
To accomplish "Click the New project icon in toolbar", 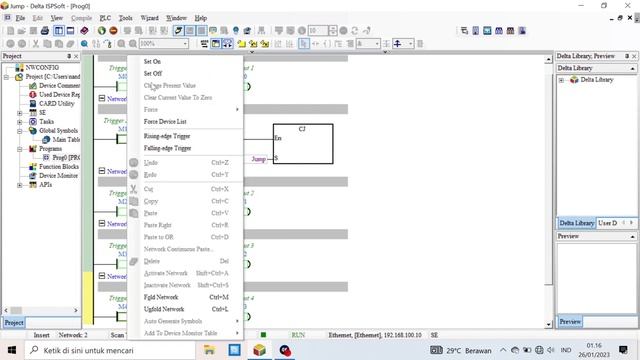I will tap(11, 31).
